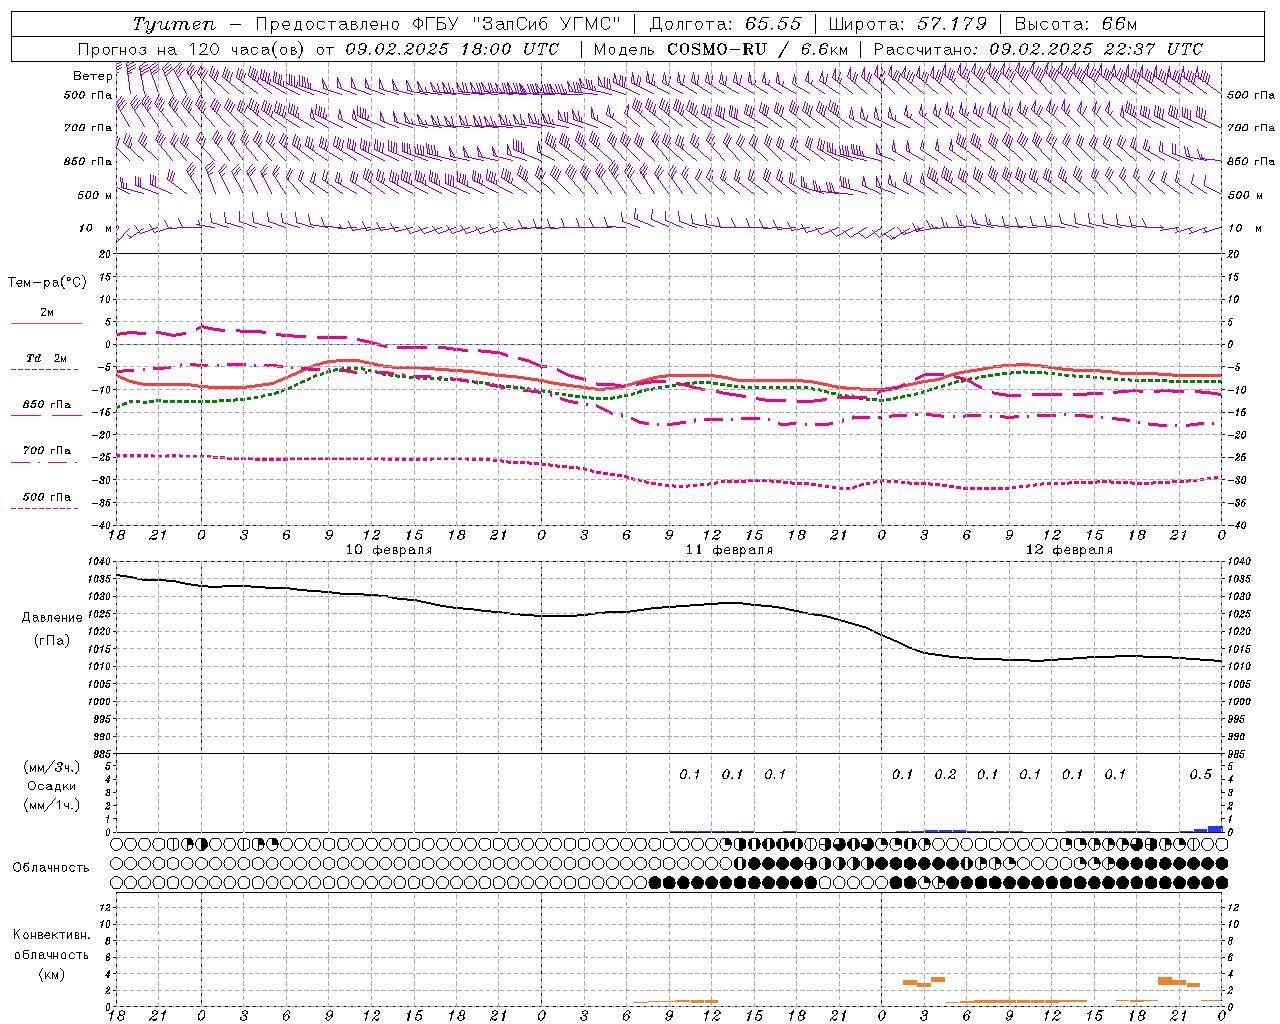
Task: Click the start time "09.02.2025 18:00 UTC"
Action: click(x=453, y=49)
